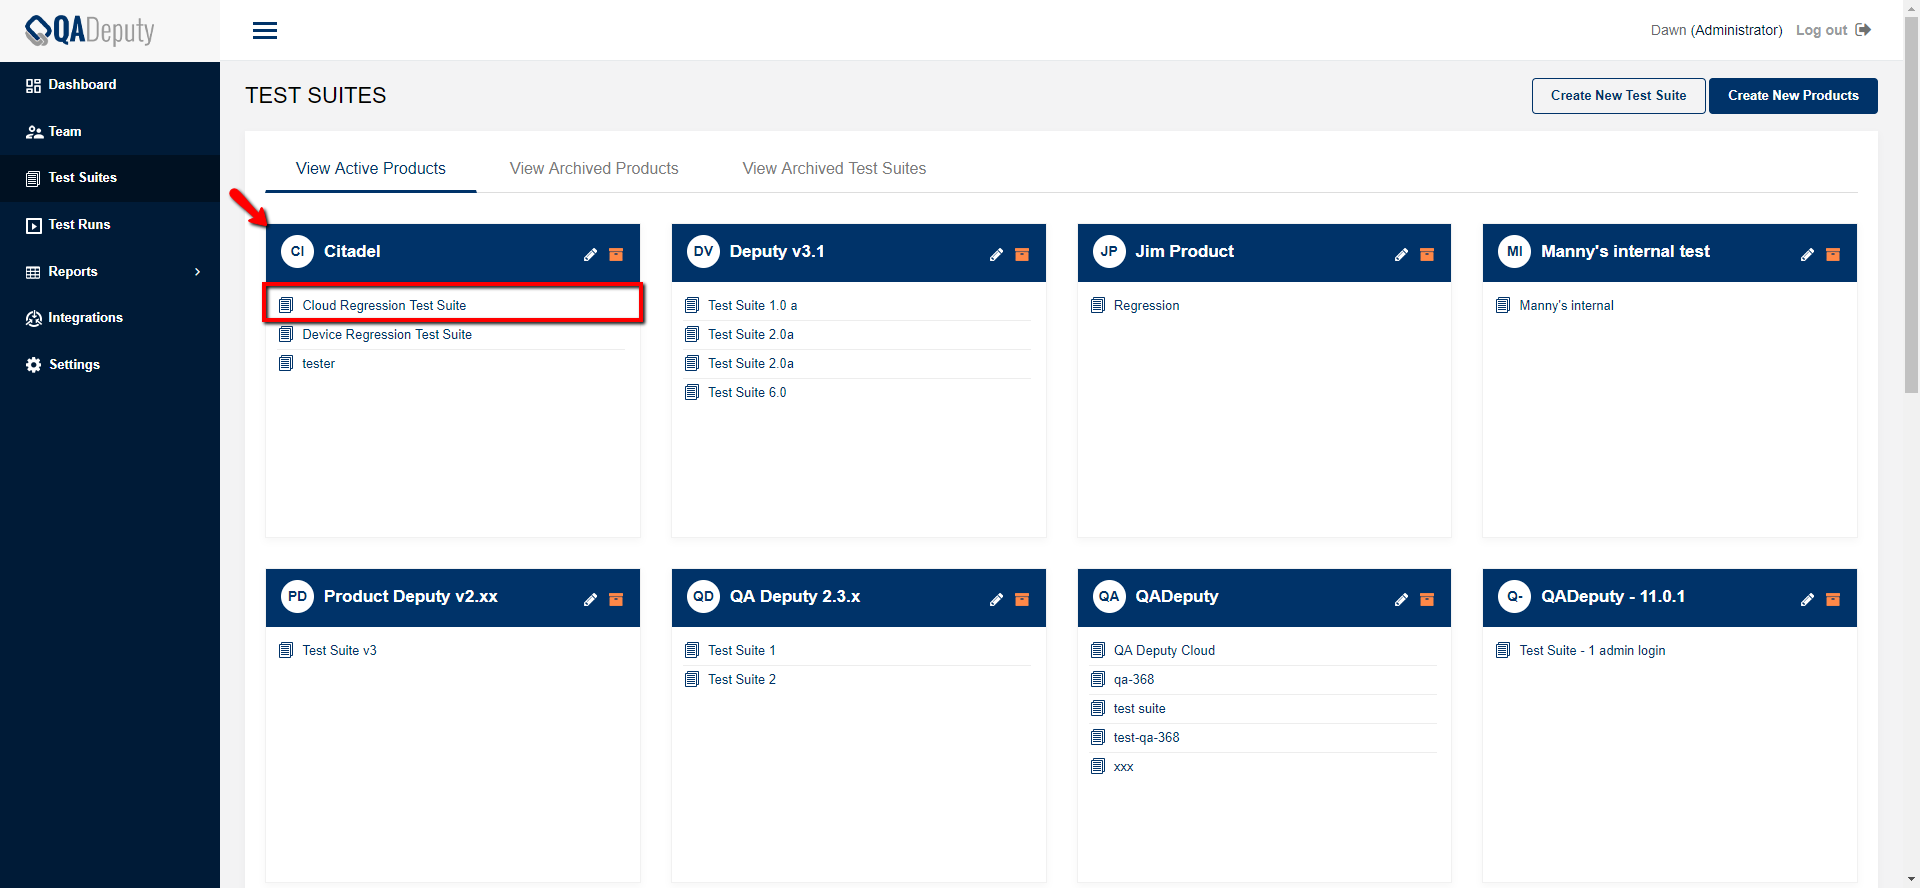Open Test Suite 1.0 a
This screenshot has height=888, width=1920.
tap(752, 306)
